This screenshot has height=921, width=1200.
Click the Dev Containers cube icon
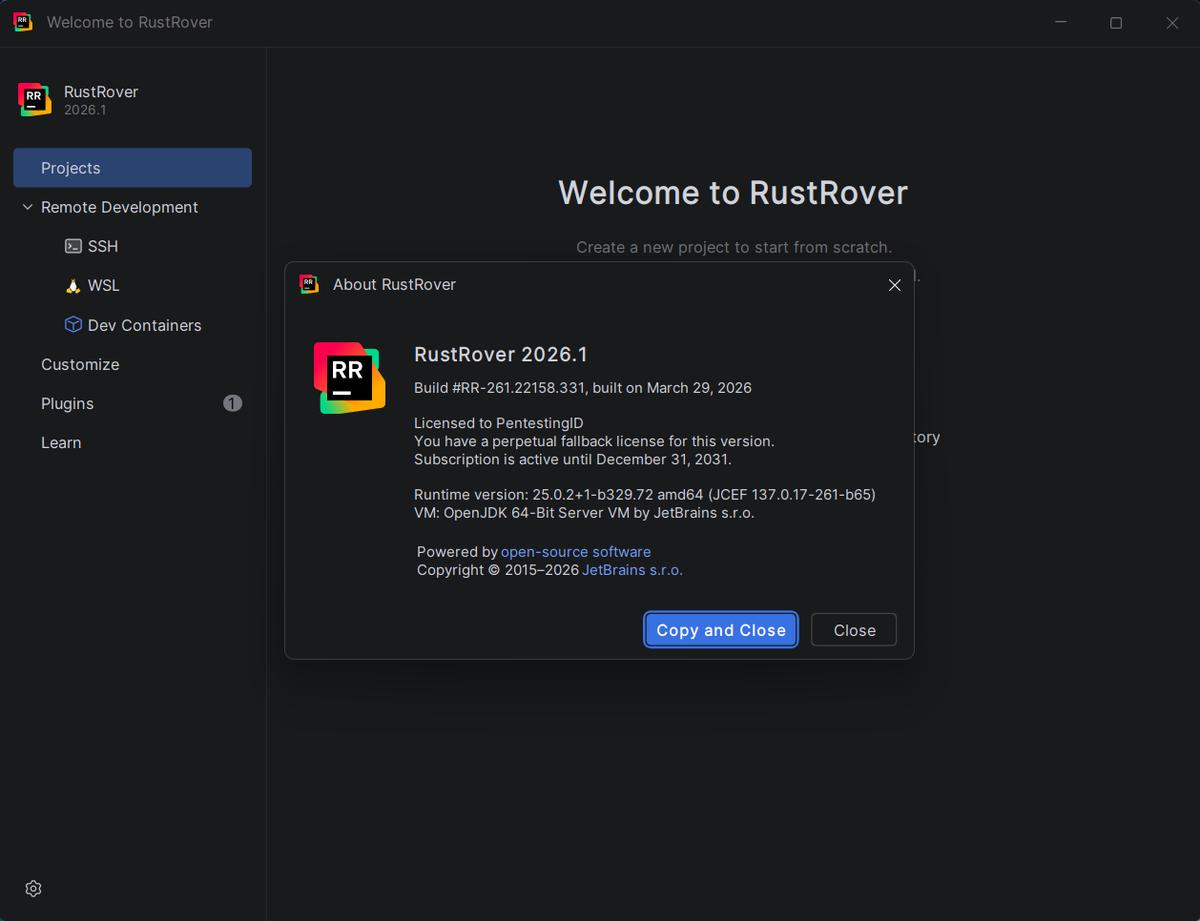tap(73, 325)
